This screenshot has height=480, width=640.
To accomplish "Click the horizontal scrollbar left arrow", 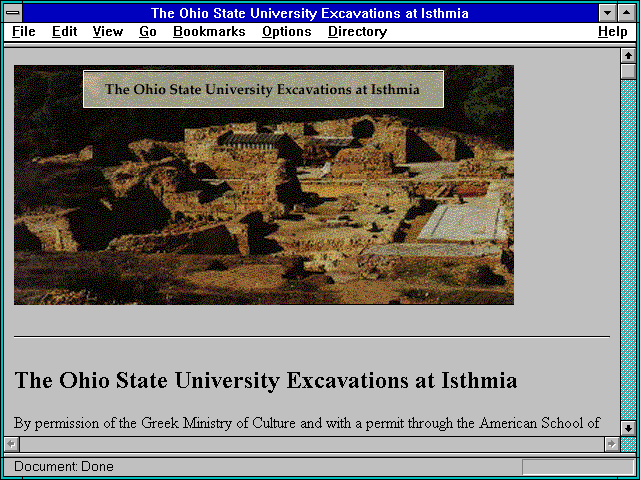I will pyautogui.click(x=11, y=444).
